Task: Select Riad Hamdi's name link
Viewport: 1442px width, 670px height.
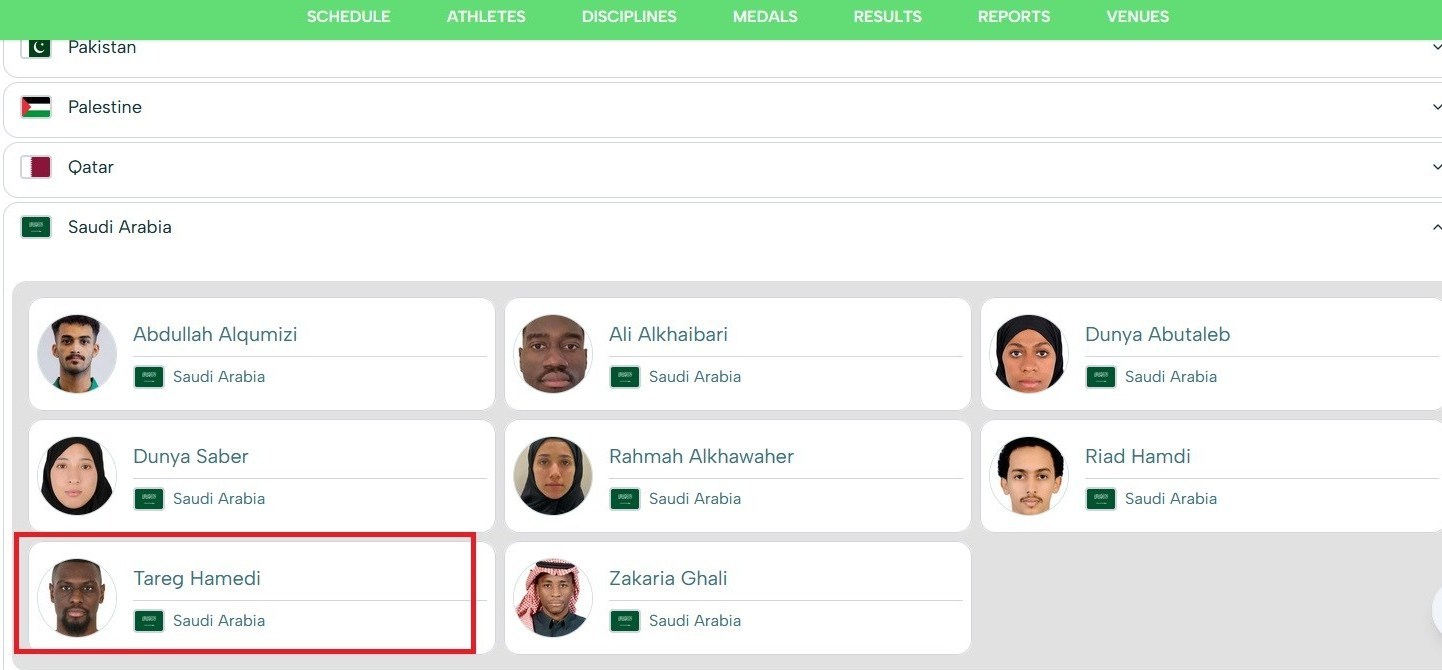Action: (1138, 456)
